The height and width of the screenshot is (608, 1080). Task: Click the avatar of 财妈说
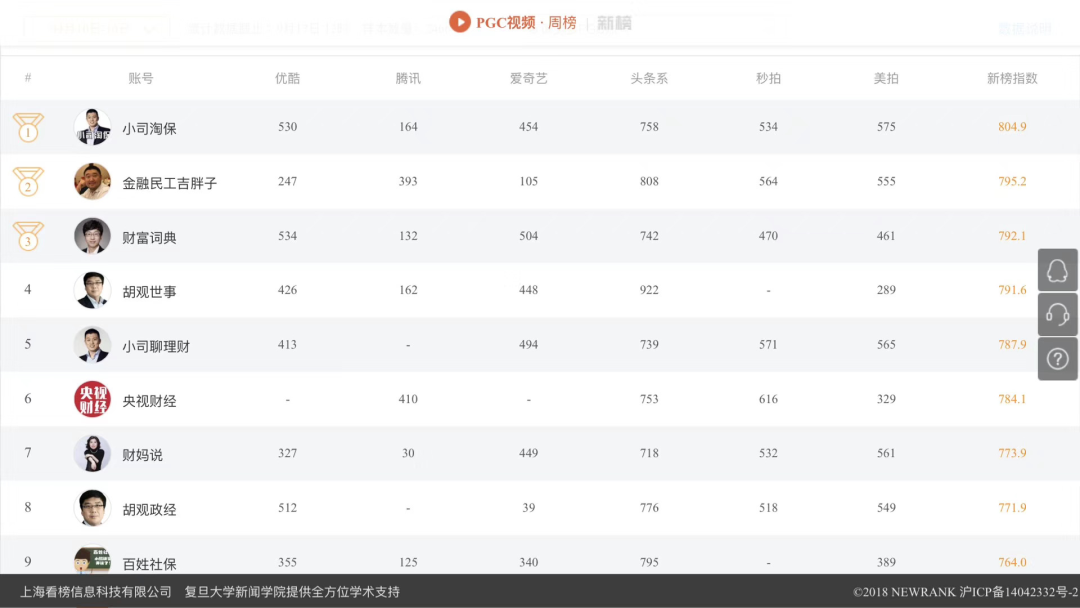click(92, 454)
